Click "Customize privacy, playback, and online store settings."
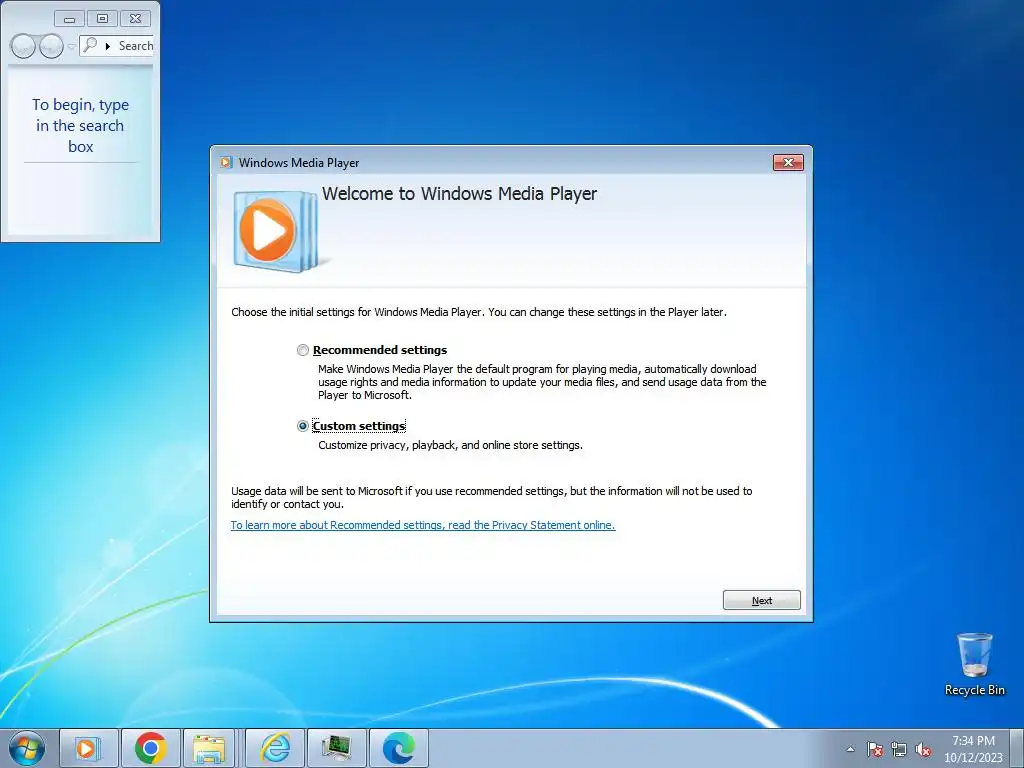1024x768 pixels. click(451, 445)
